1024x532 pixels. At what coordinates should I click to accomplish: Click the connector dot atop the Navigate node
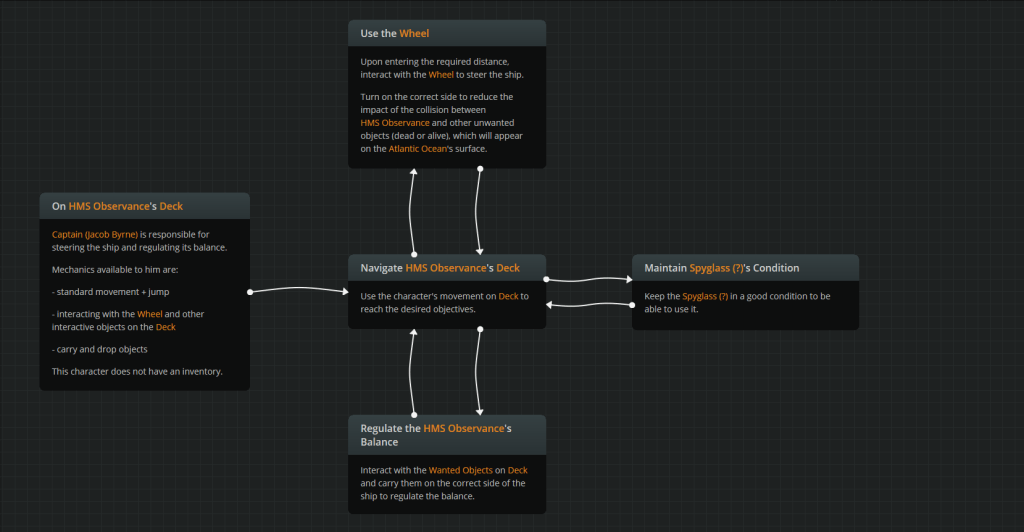(414, 255)
